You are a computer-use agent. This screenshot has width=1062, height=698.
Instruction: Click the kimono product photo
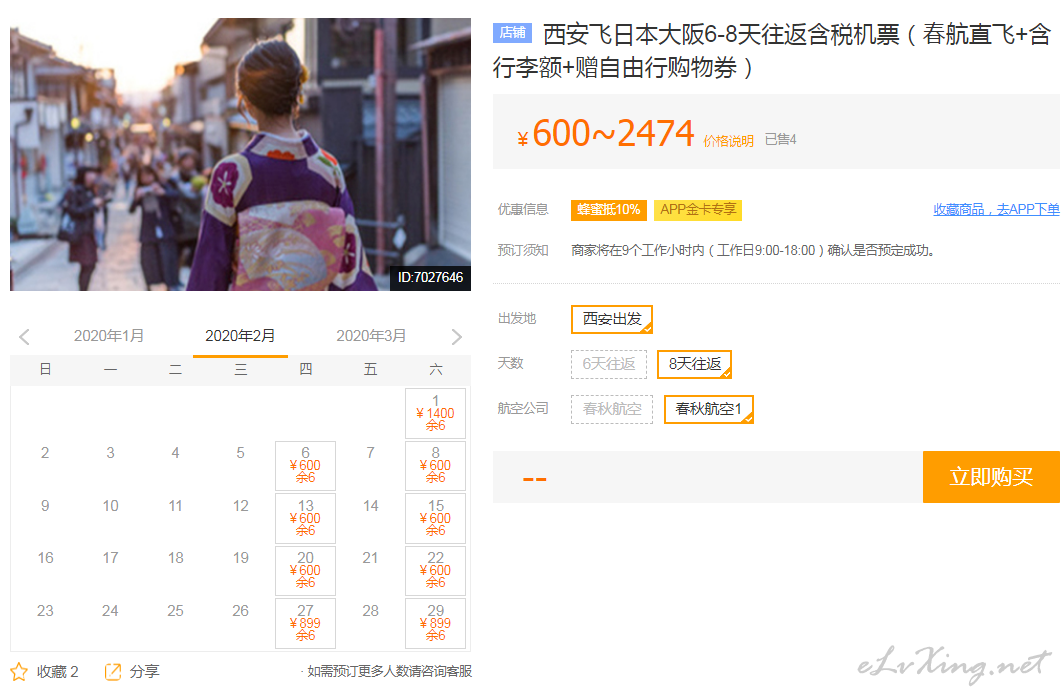(240, 154)
